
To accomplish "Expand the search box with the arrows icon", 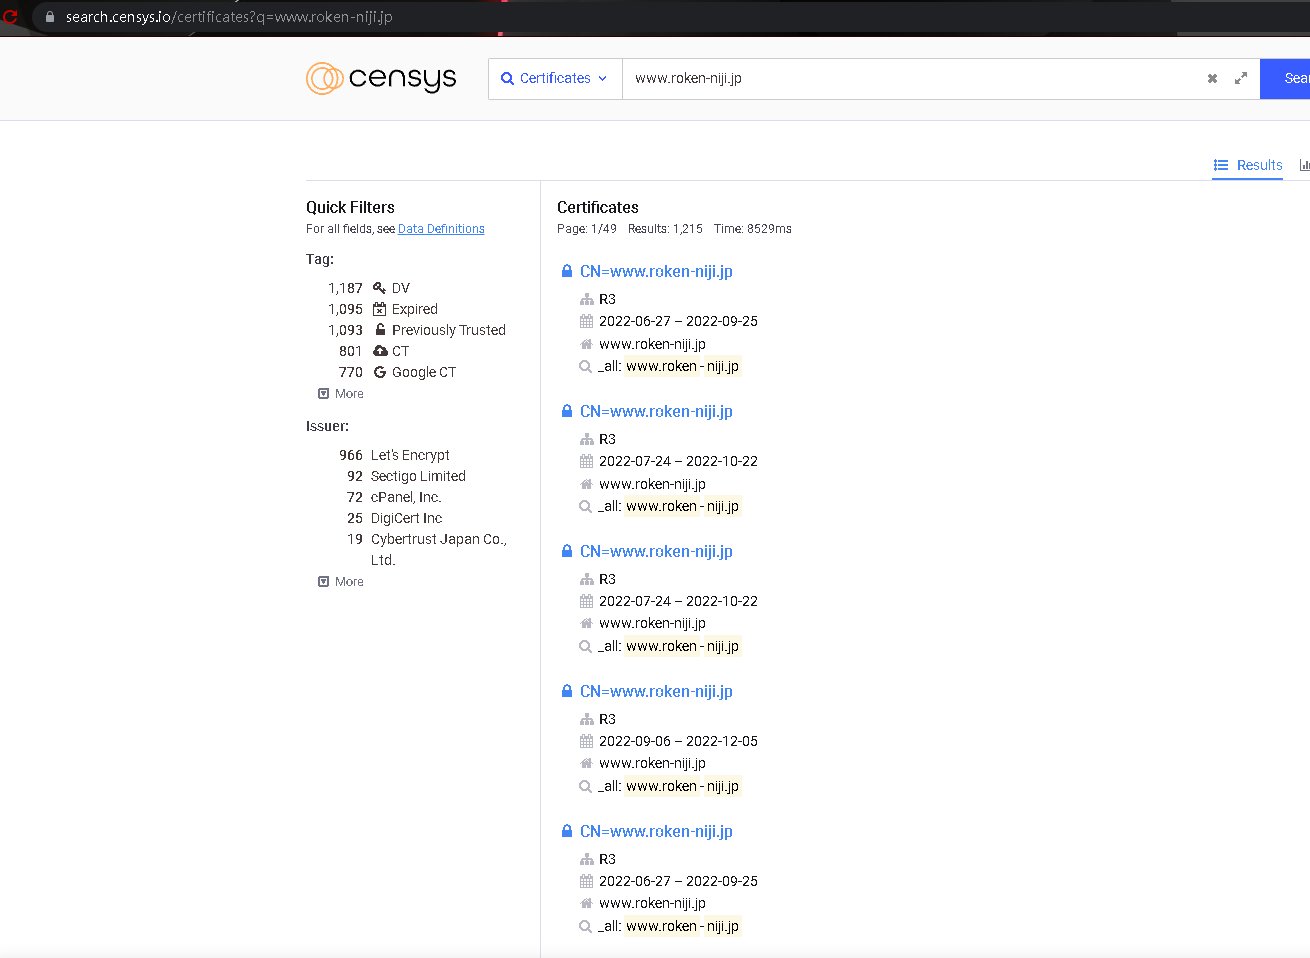I will tap(1241, 78).
